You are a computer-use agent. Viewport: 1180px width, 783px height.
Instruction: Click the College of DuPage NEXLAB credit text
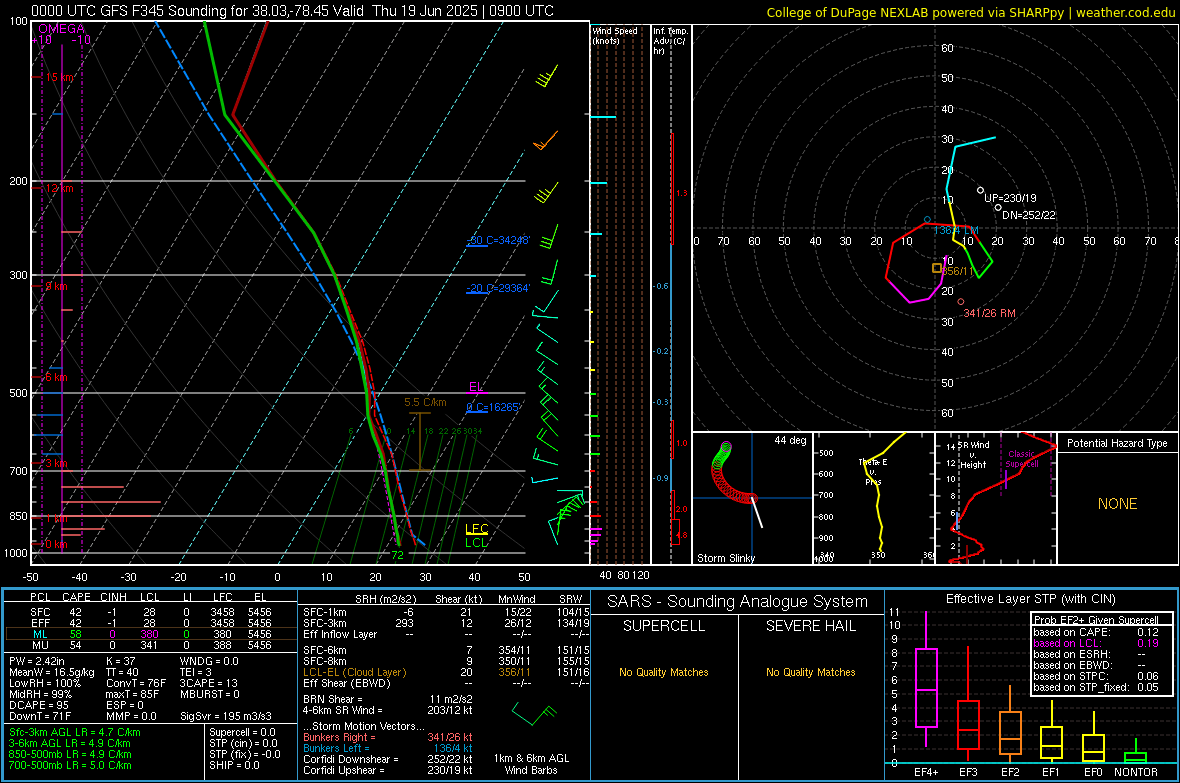click(x=970, y=12)
